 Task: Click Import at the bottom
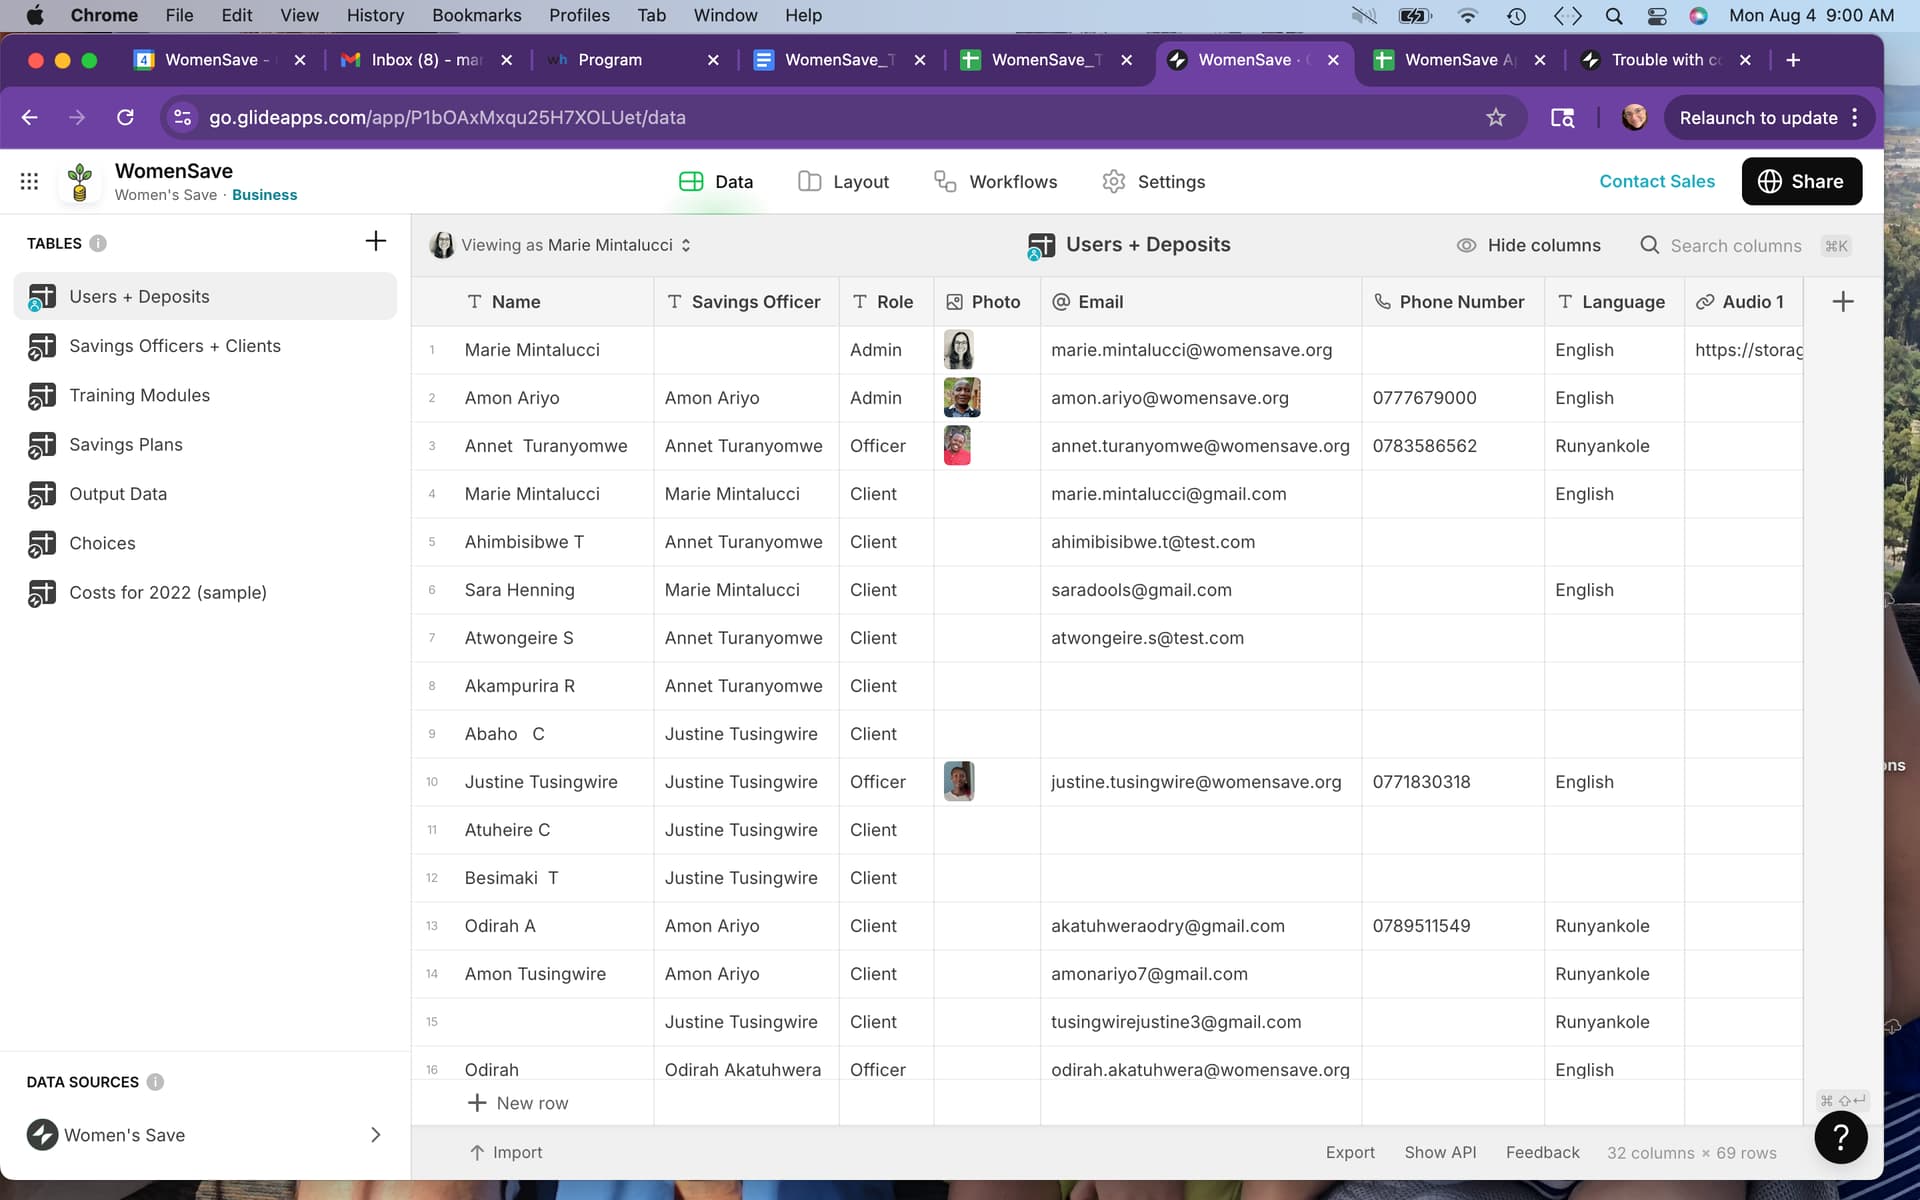[506, 1153]
